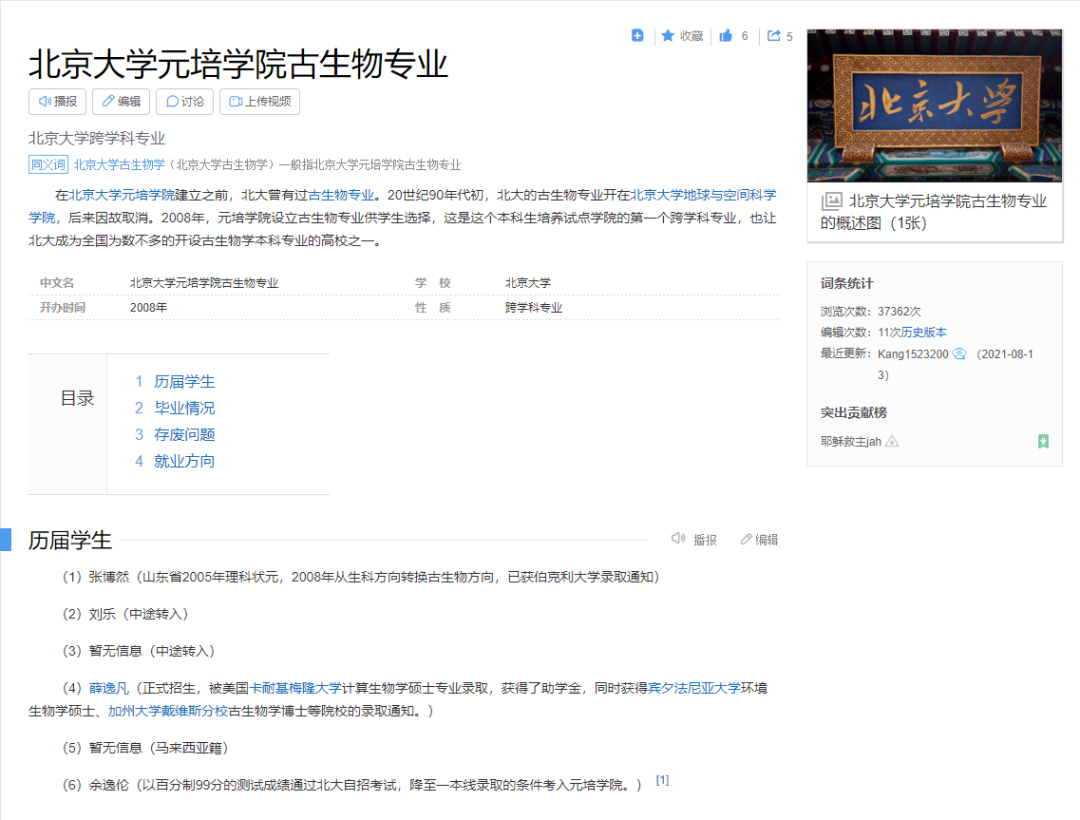Click the badge icon next to Kang1523200
This screenshot has height=820, width=1080.
coord(959,354)
